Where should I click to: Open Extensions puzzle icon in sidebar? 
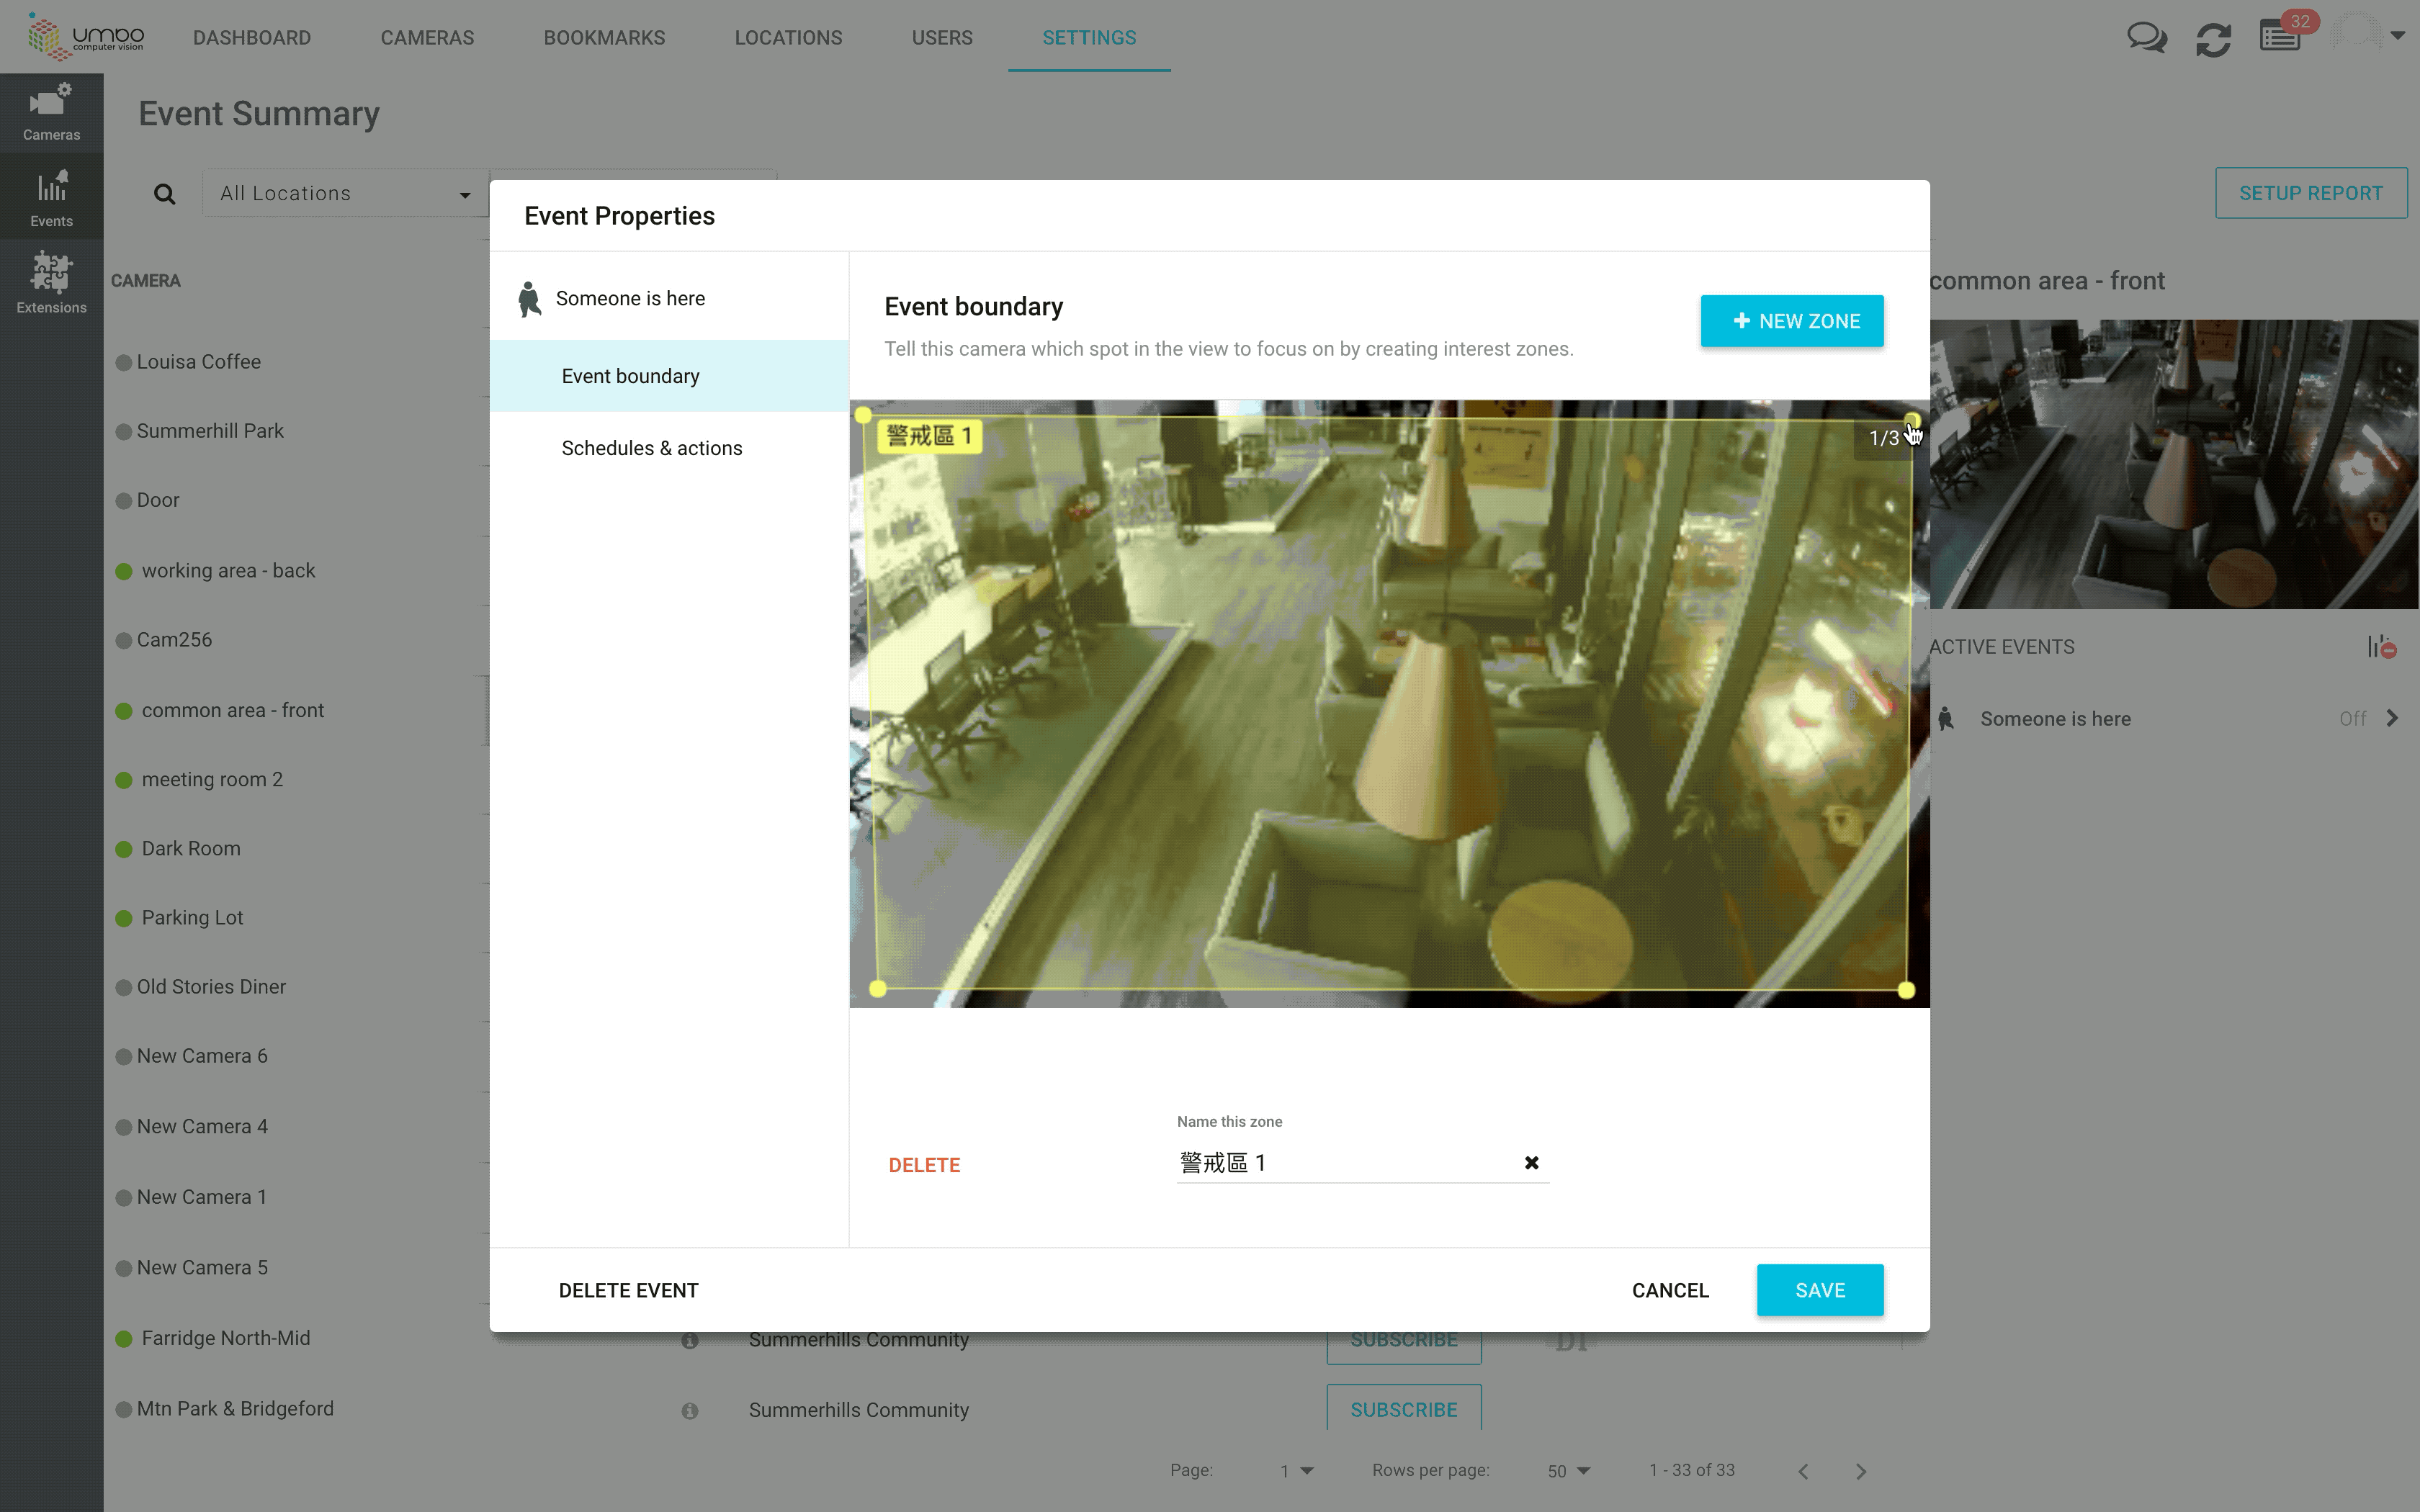pos(51,284)
